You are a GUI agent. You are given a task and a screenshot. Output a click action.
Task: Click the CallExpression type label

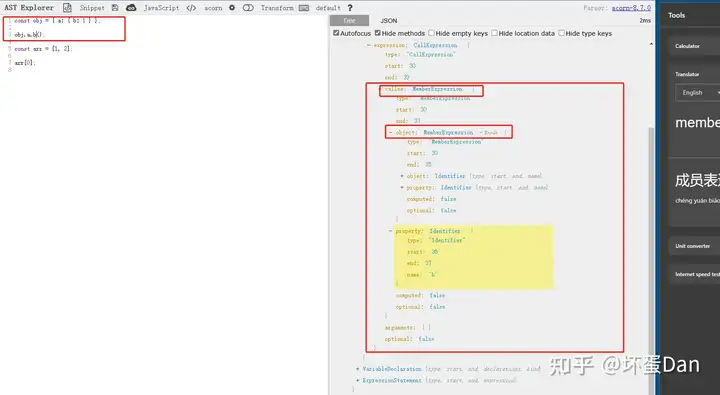tap(435, 45)
